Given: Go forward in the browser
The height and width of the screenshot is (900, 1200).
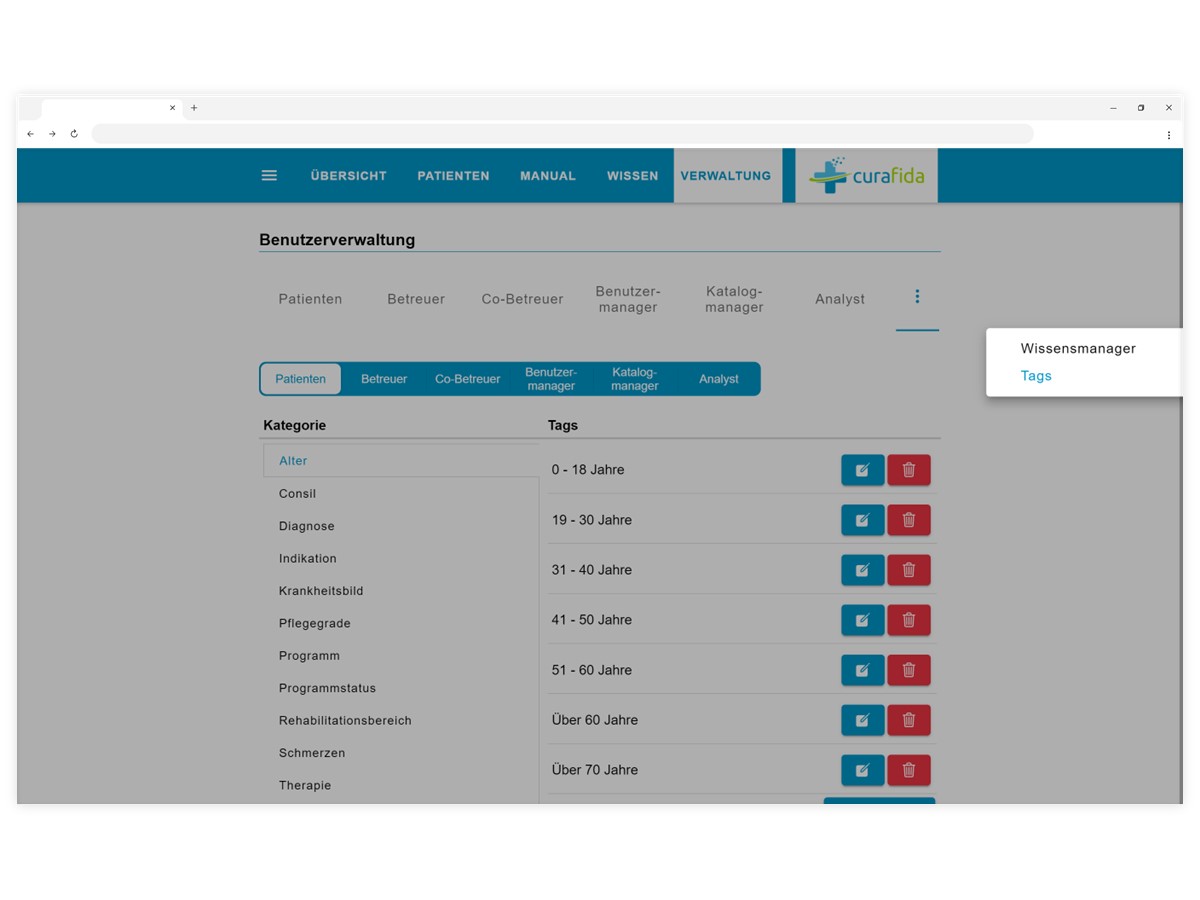Looking at the screenshot, I should coord(52,134).
